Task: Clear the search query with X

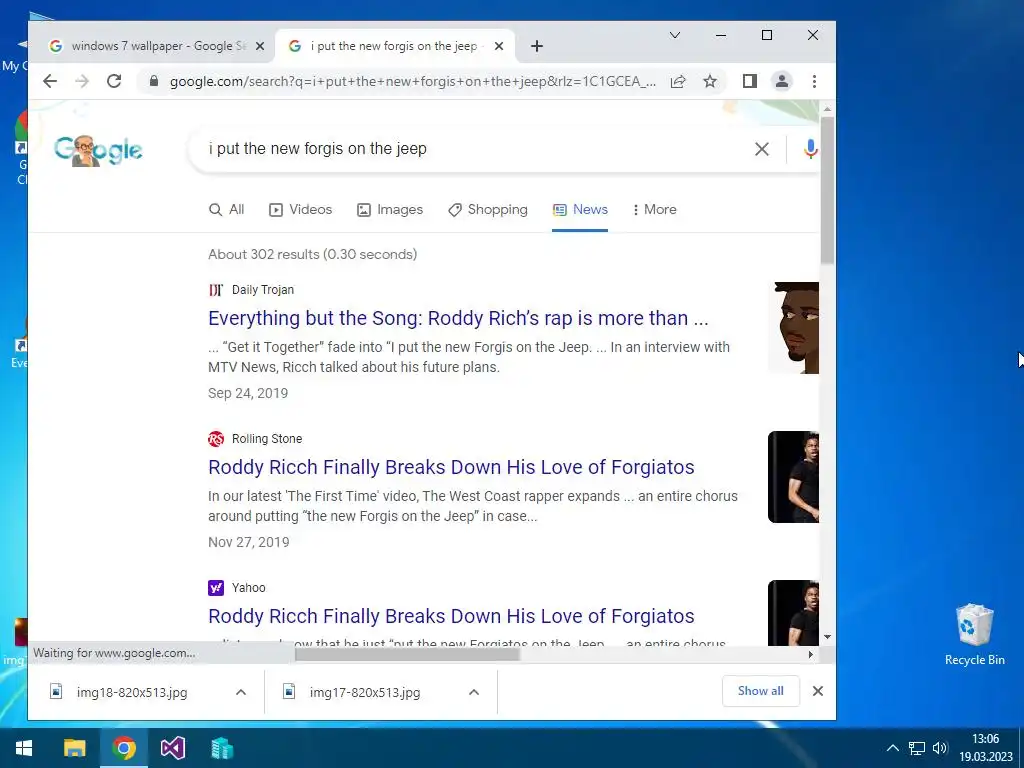Action: 761,149
